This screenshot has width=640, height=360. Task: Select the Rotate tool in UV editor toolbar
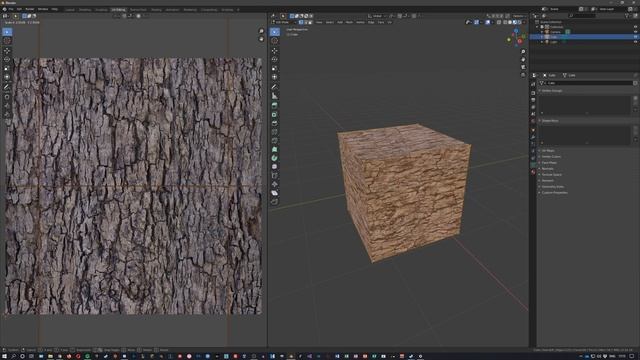point(7,60)
